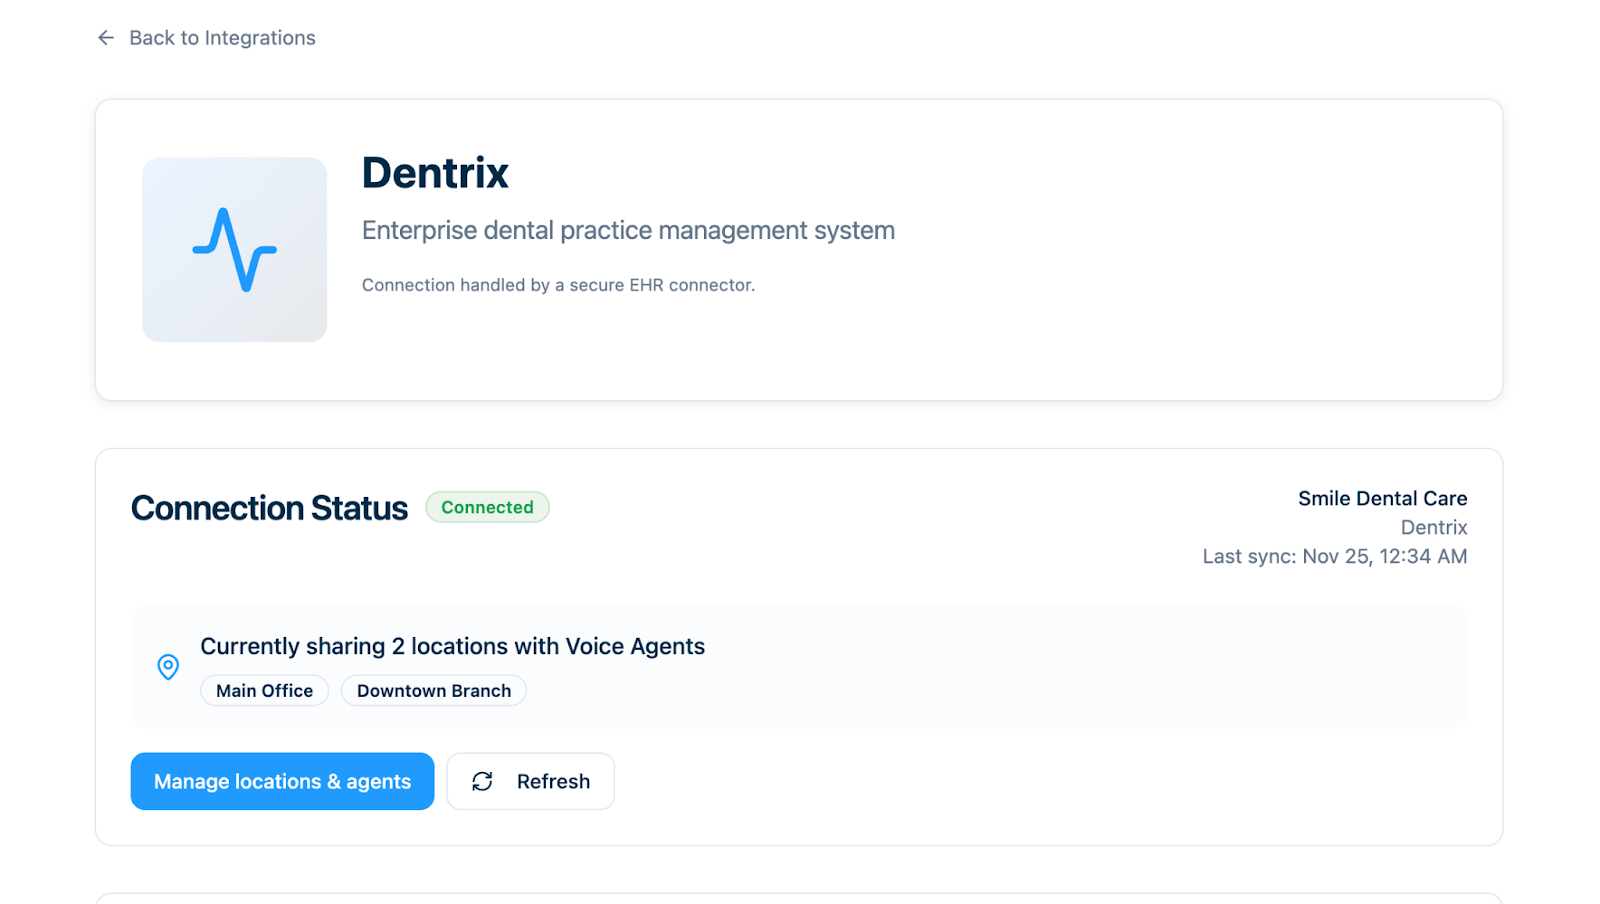Open Manage locations & agents
1600x904 pixels.
point(282,781)
